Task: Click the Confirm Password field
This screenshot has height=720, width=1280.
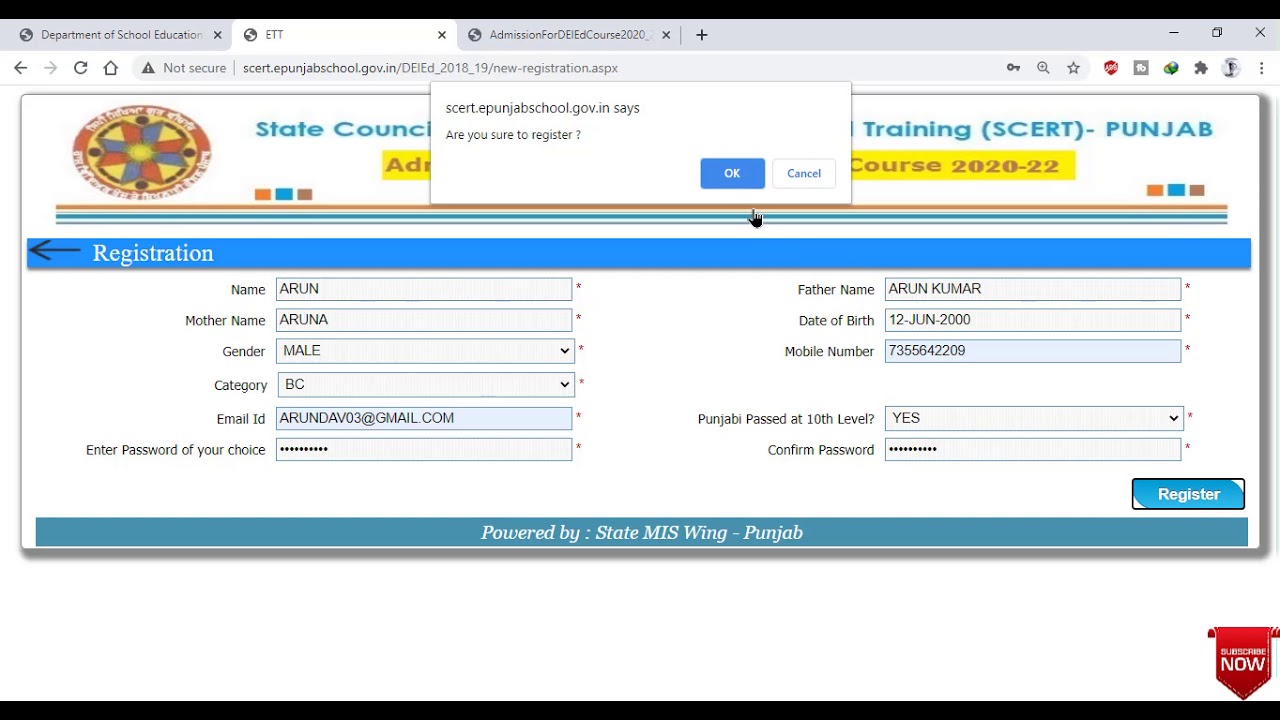Action: tap(1033, 450)
